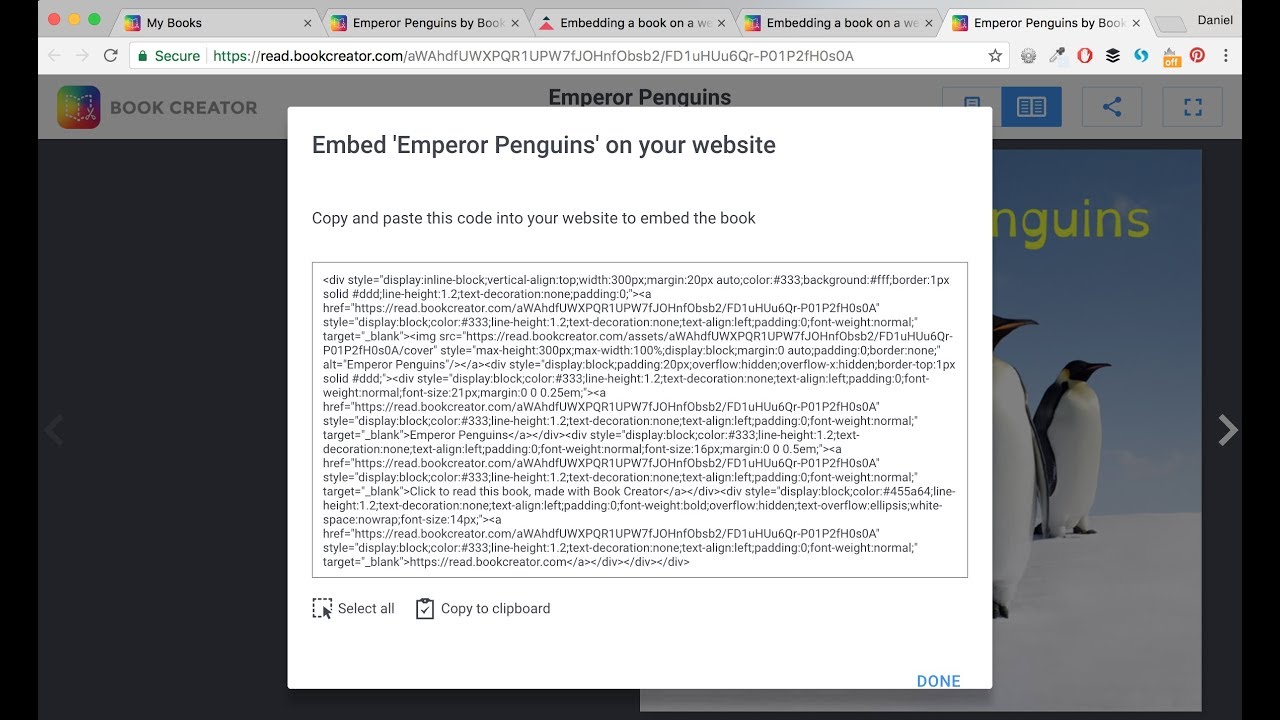Image resolution: width=1280 pixels, height=720 pixels.
Task: Bookmark this page with the star
Action: 995,56
